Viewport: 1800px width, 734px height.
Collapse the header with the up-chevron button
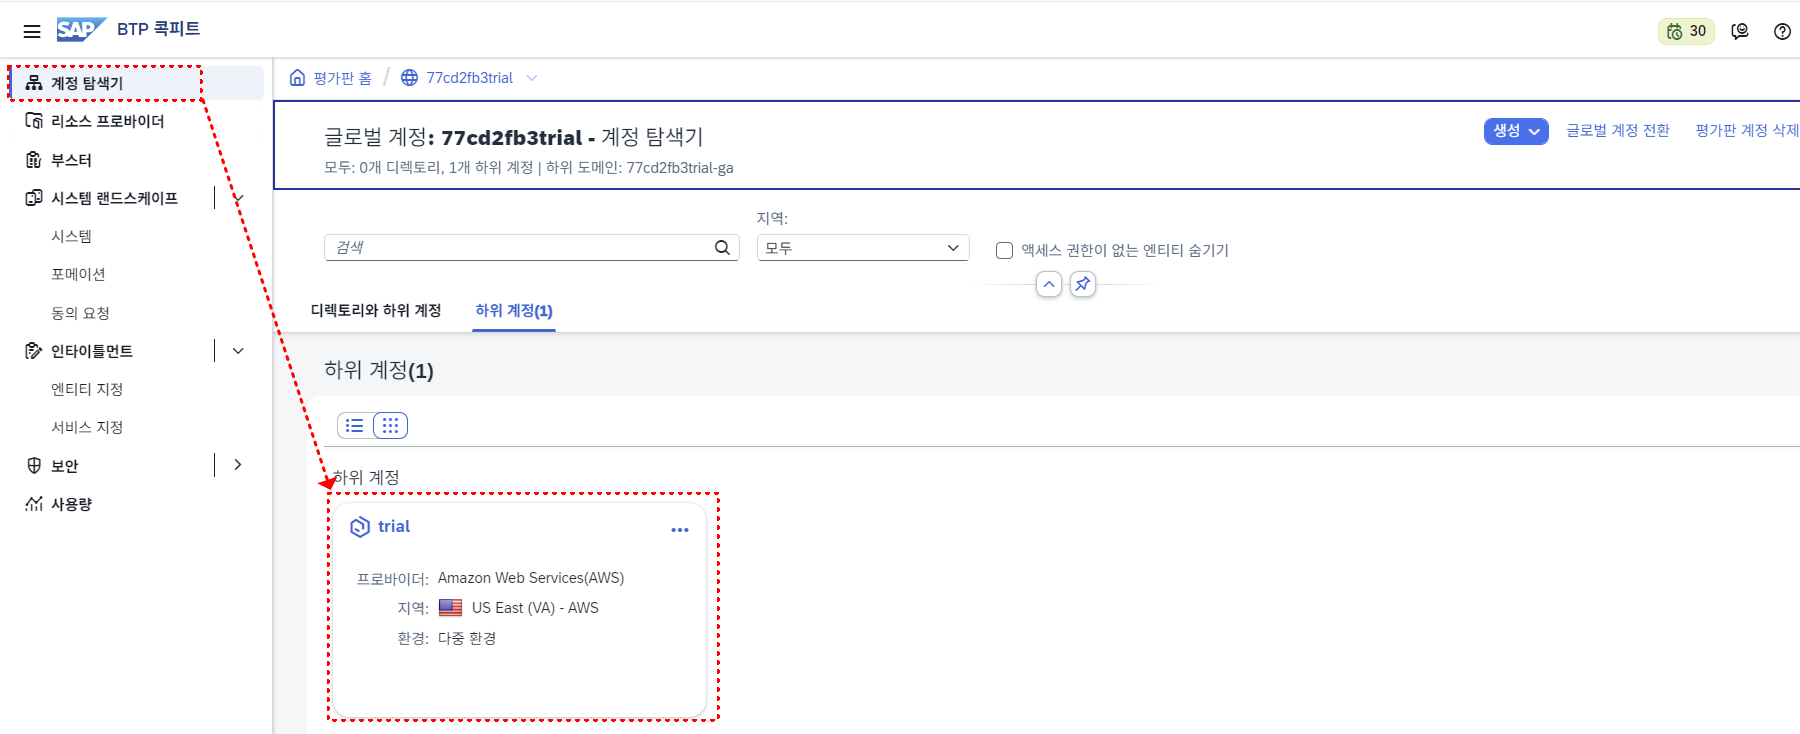[1048, 284]
